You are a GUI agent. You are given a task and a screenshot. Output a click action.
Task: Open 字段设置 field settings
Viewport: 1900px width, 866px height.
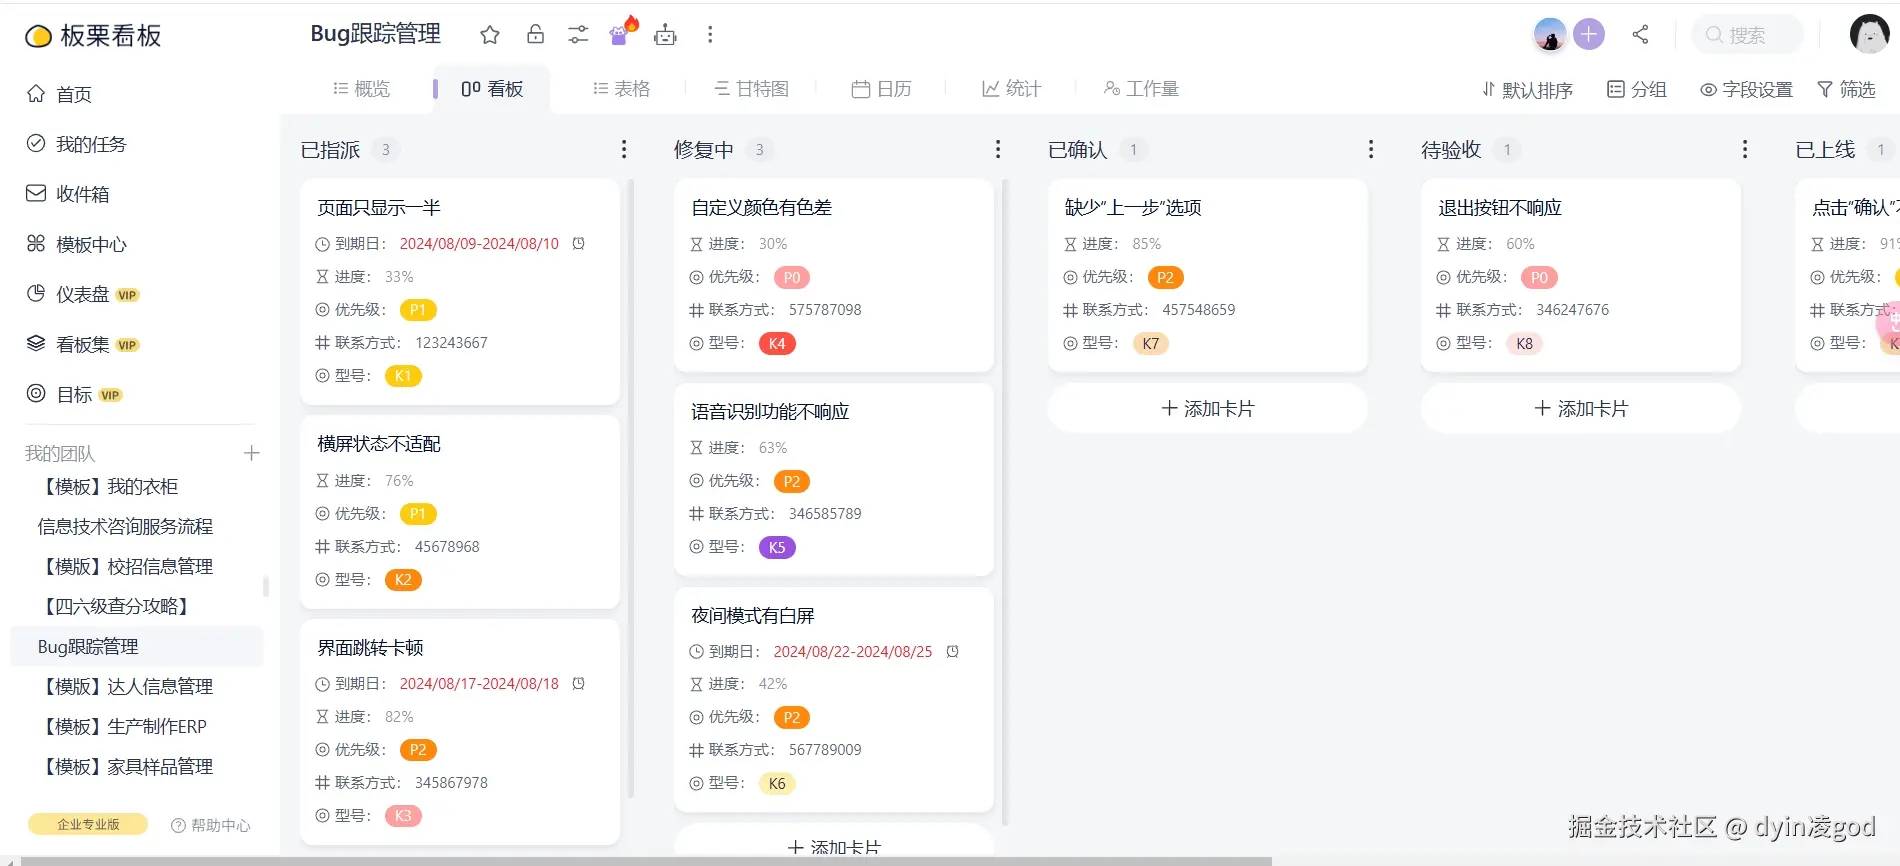[x=1746, y=90]
